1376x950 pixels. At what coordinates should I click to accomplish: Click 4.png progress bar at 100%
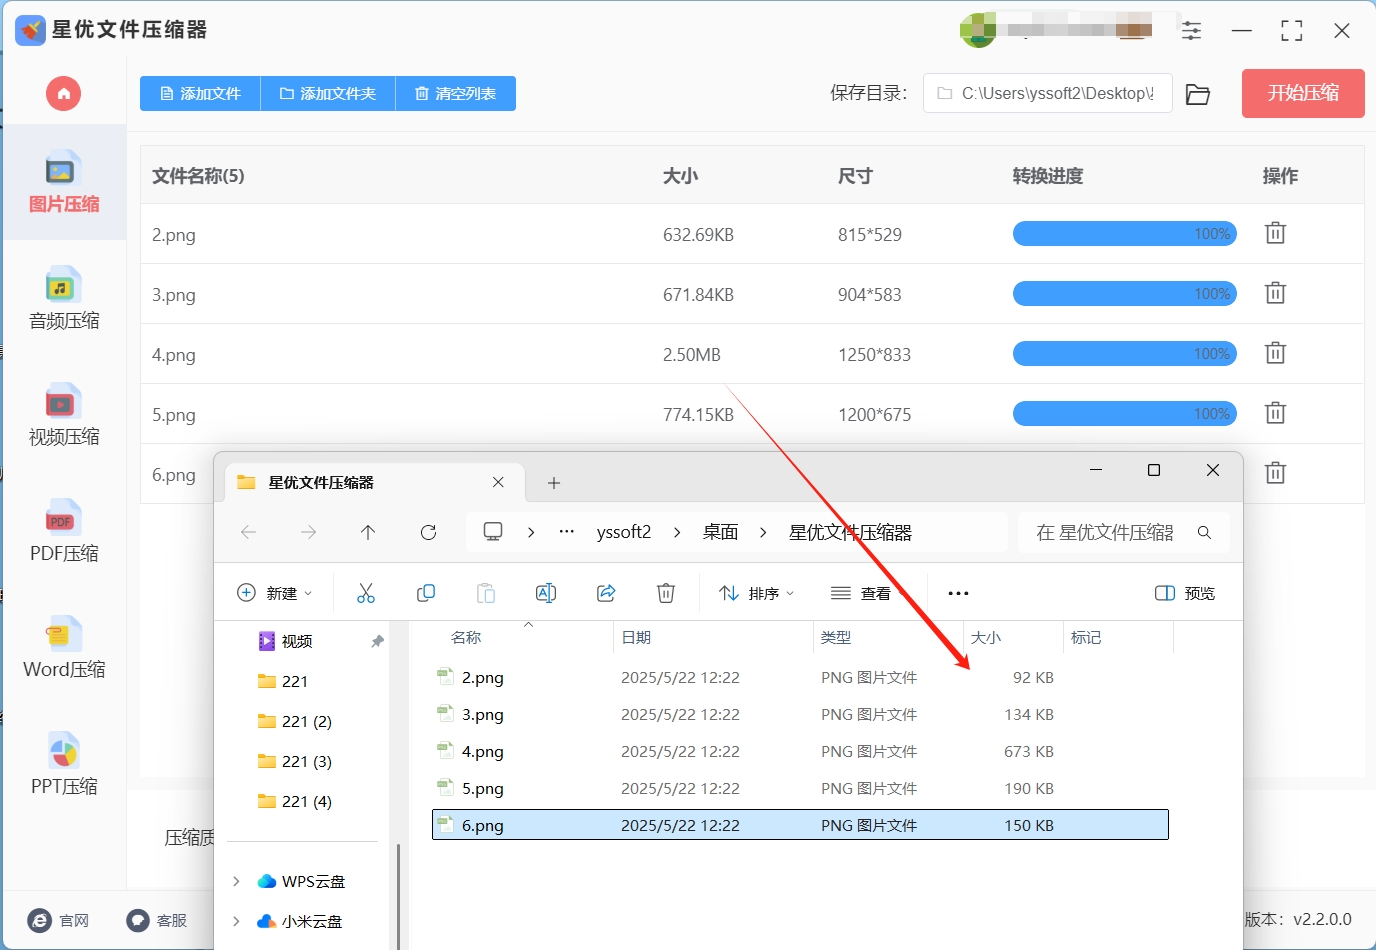point(1125,354)
